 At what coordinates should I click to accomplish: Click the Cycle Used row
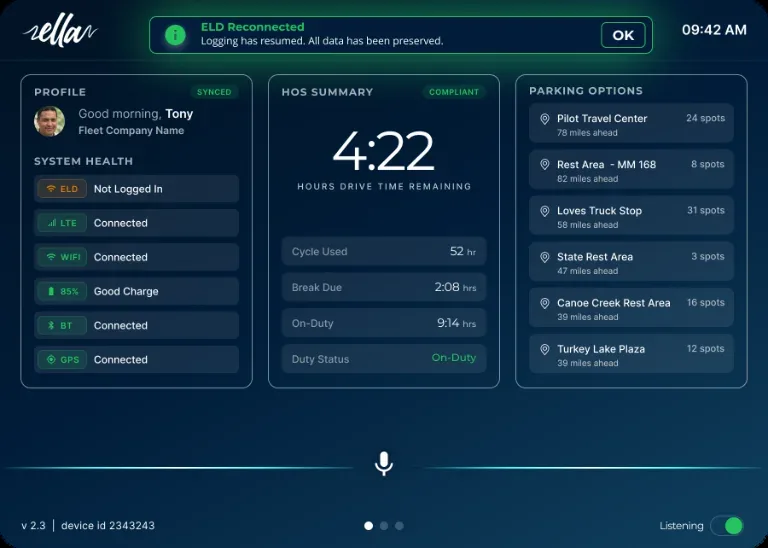coord(384,252)
